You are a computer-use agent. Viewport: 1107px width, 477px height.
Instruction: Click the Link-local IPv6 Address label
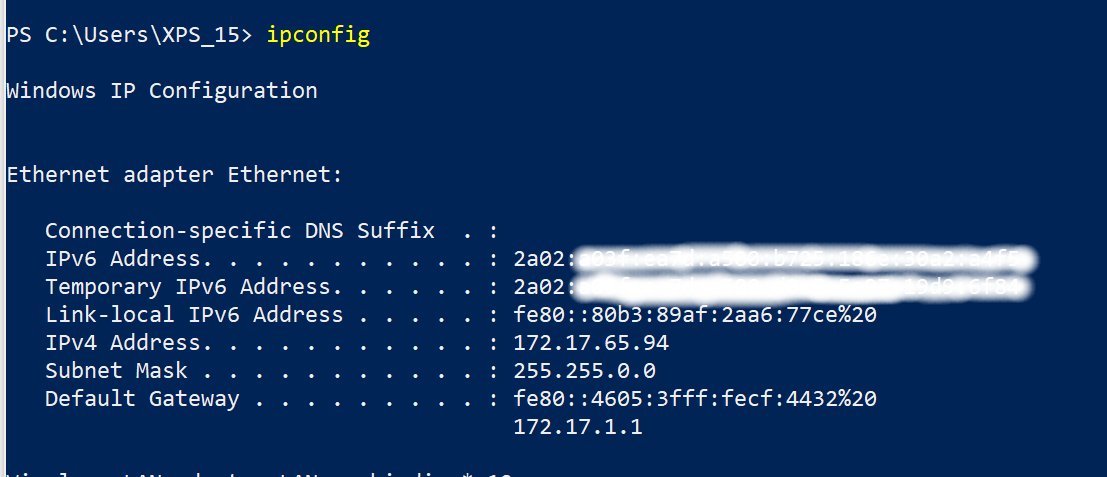coord(194,315)
